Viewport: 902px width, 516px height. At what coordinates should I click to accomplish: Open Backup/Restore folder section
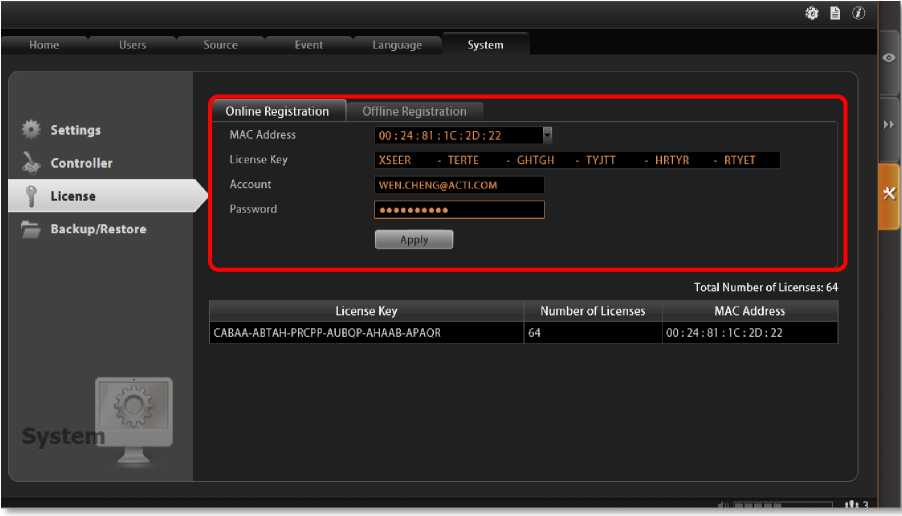[97, 229]
